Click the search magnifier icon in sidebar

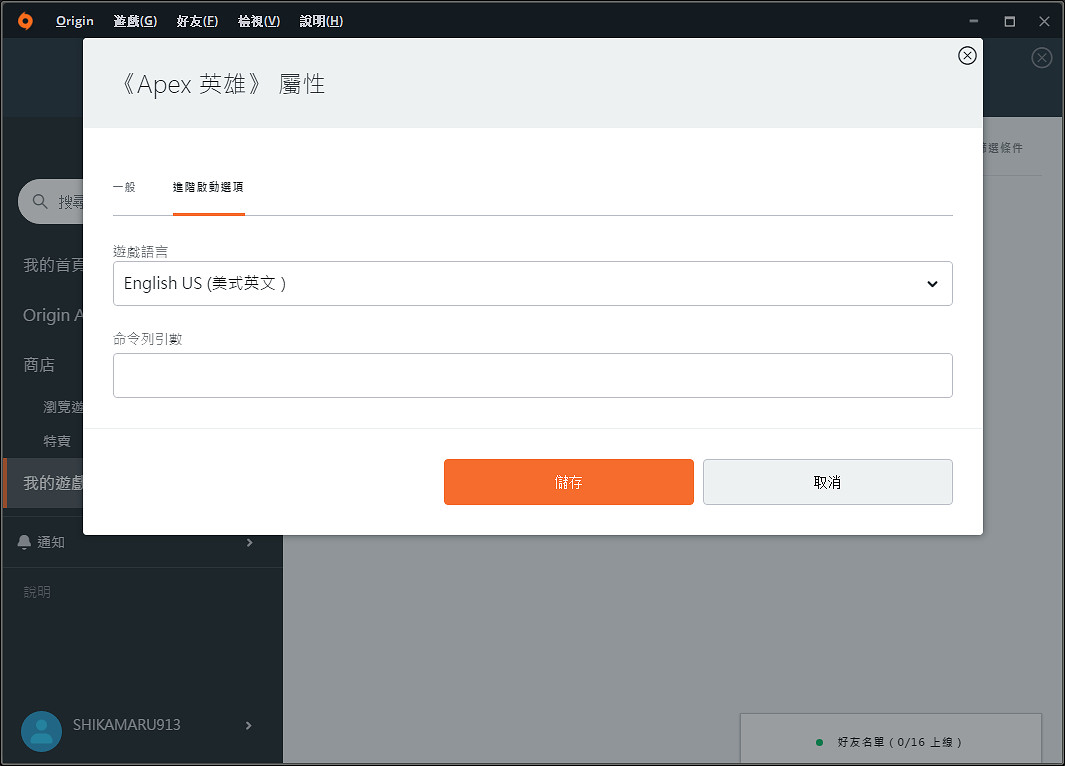pos(41,202)
